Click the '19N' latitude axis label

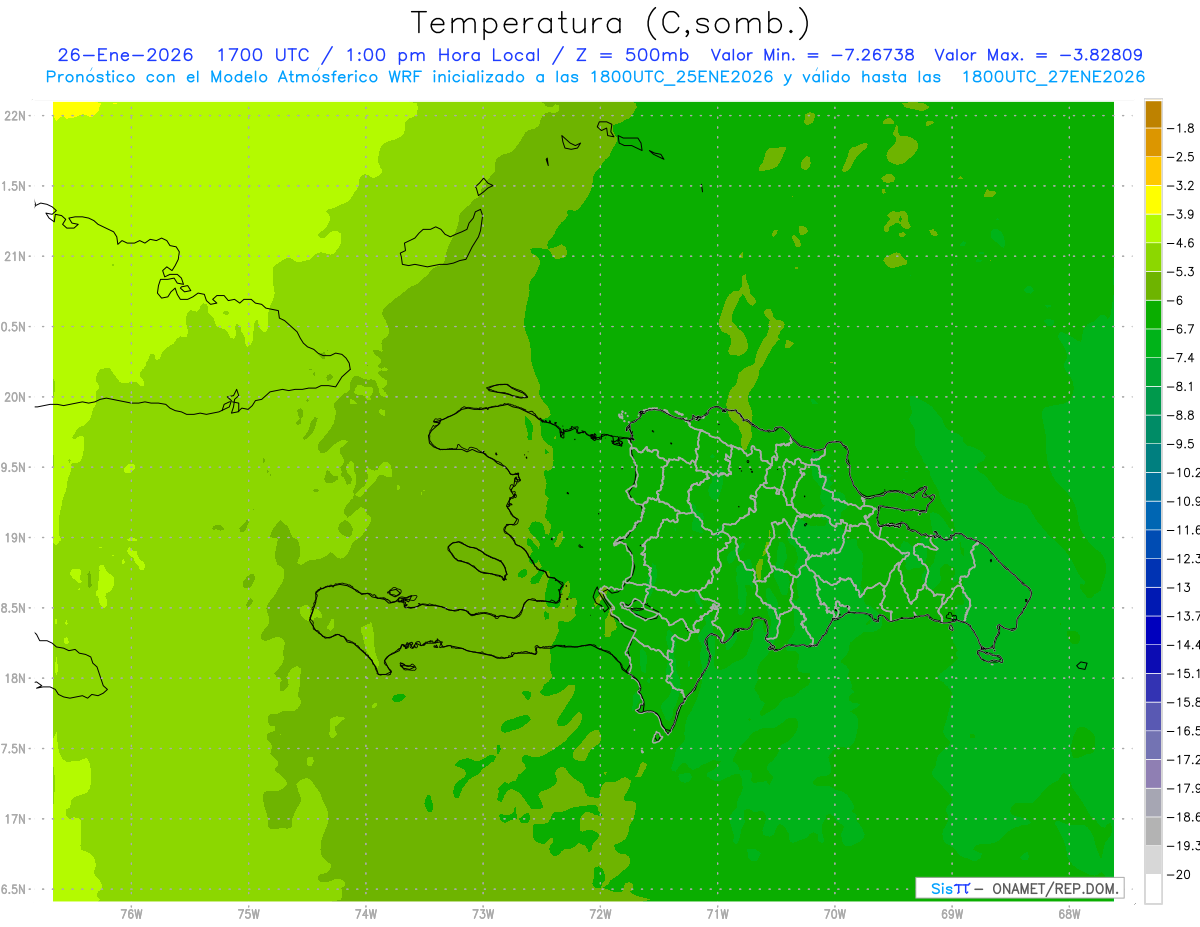pyautogui.click(x=15, y=538)
